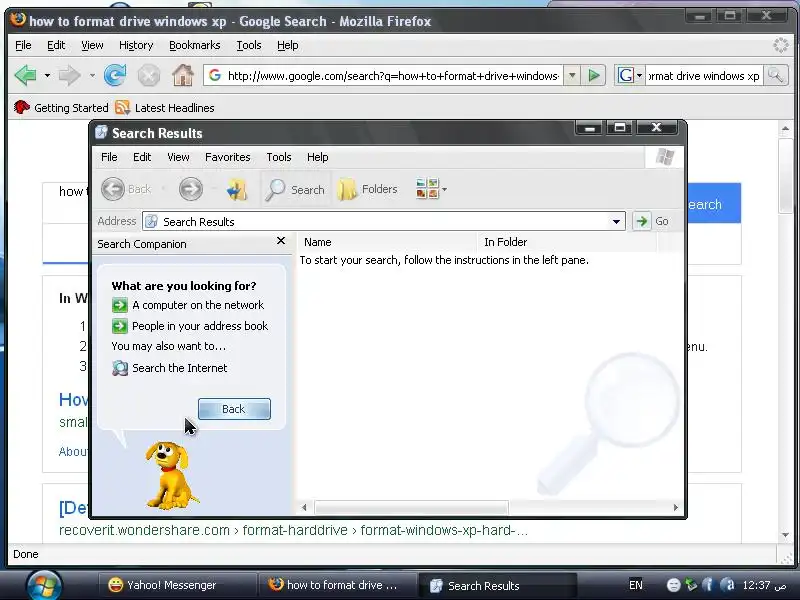The image size is (800, 600).
Task: Click right arrow of results horizontal scrollbar
Action: point(676,508)
